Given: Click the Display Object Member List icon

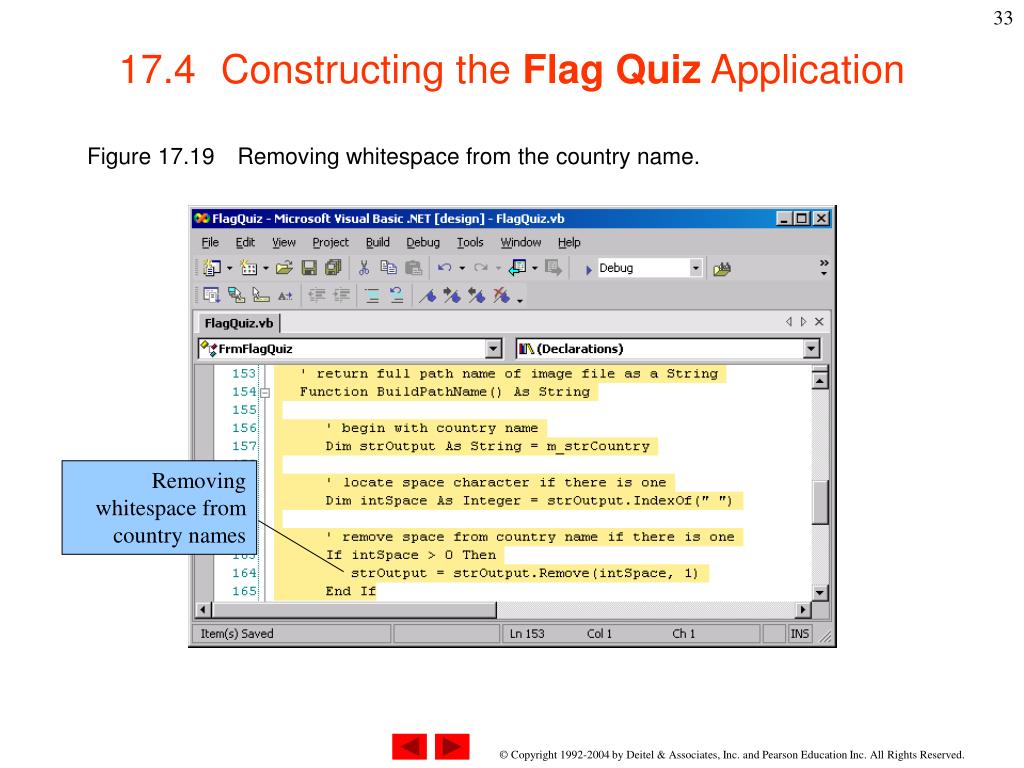Looking at the screenshot, I should click(211, 296).
